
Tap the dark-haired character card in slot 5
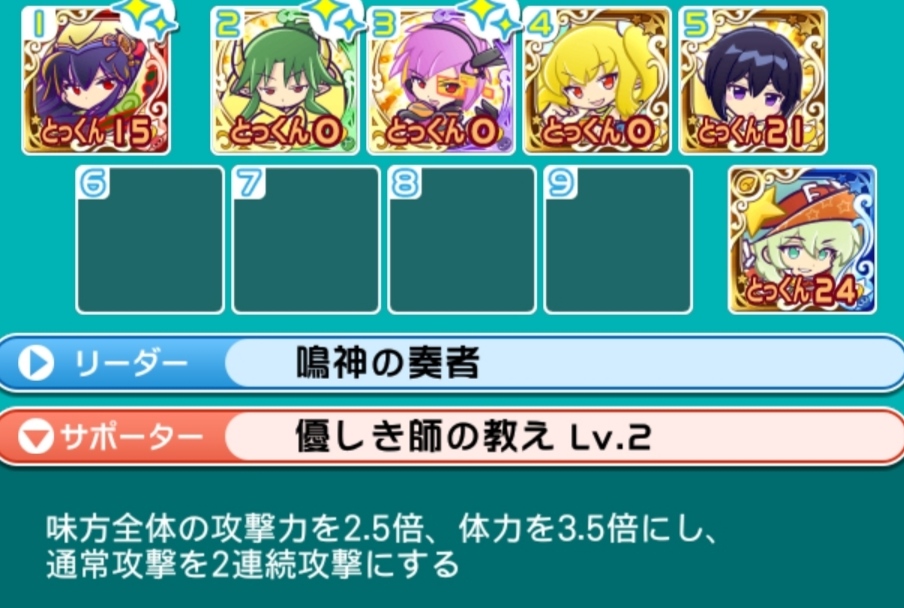click(x=753, y=81)
